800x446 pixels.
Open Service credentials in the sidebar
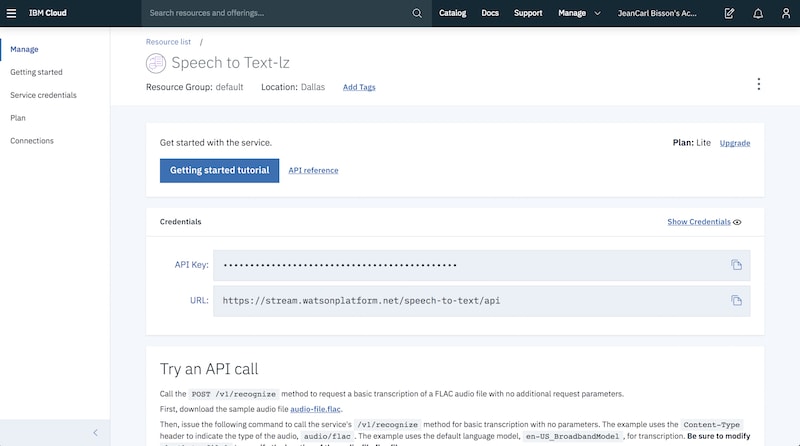(x=43, y=95)
